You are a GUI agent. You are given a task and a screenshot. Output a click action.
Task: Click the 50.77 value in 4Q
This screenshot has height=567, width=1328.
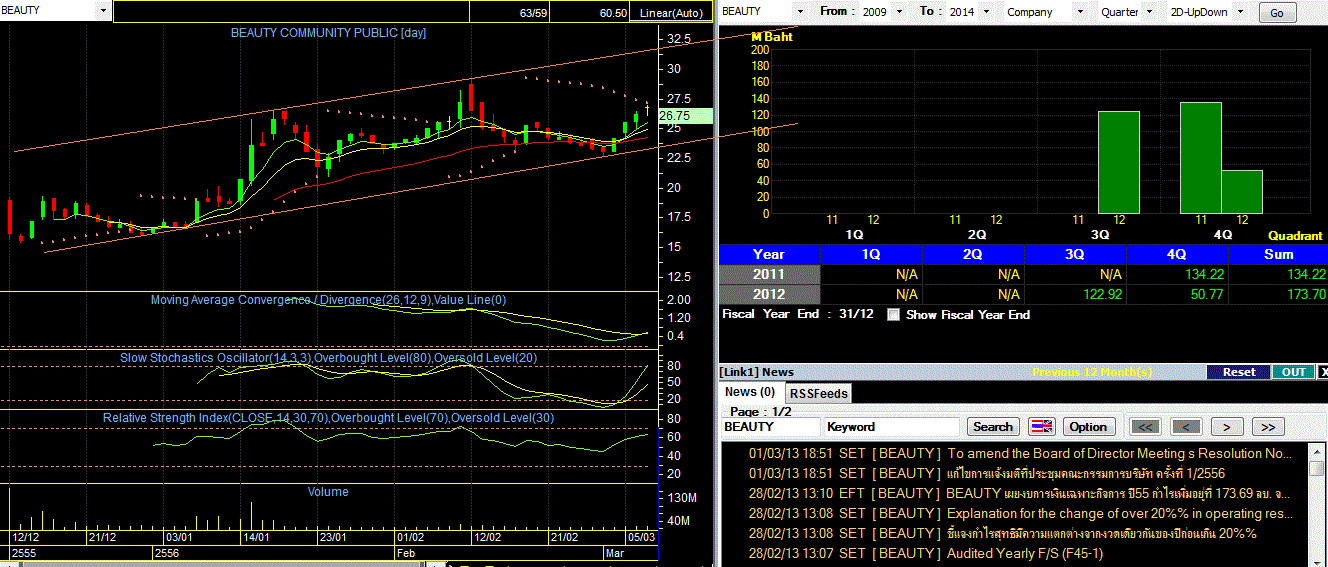point(1207,294)
